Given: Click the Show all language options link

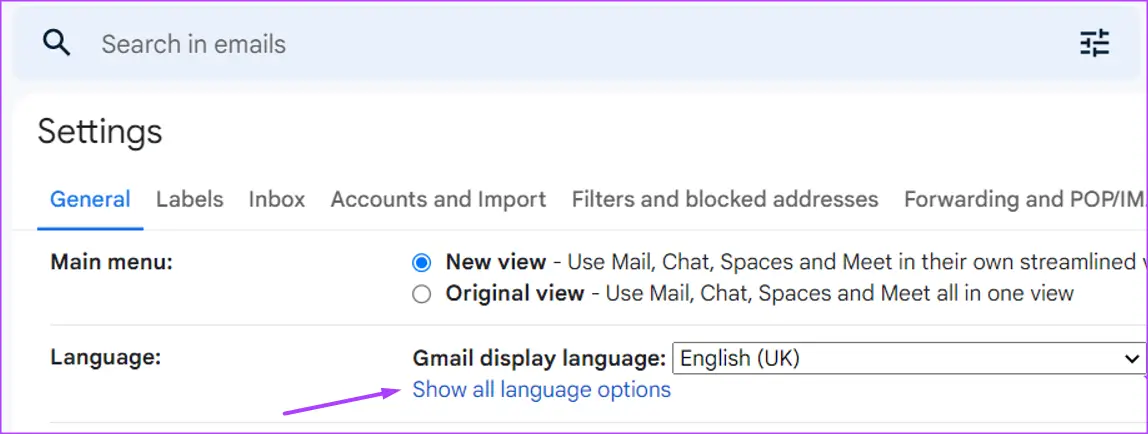Looking at the screenshot, I should pos(541,389).
